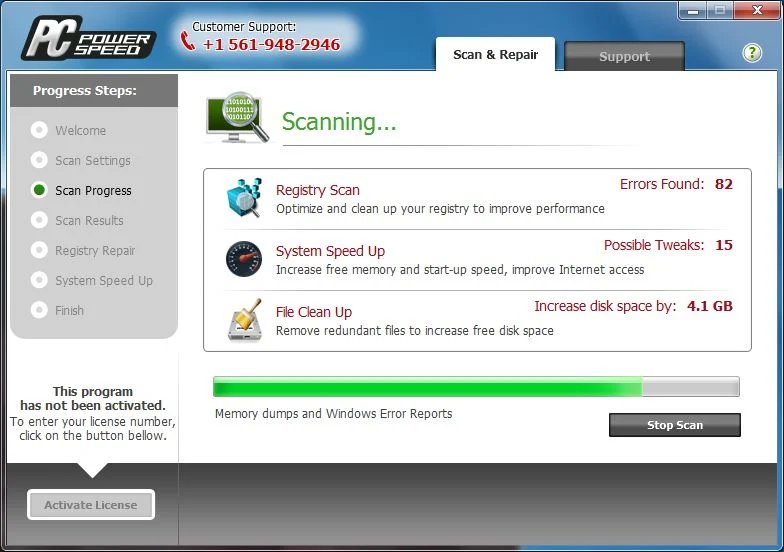Open the Support tab
Image resolution: width=784 pixels, height=552 pixels.
pyautogui.click(x=624, y=56)
